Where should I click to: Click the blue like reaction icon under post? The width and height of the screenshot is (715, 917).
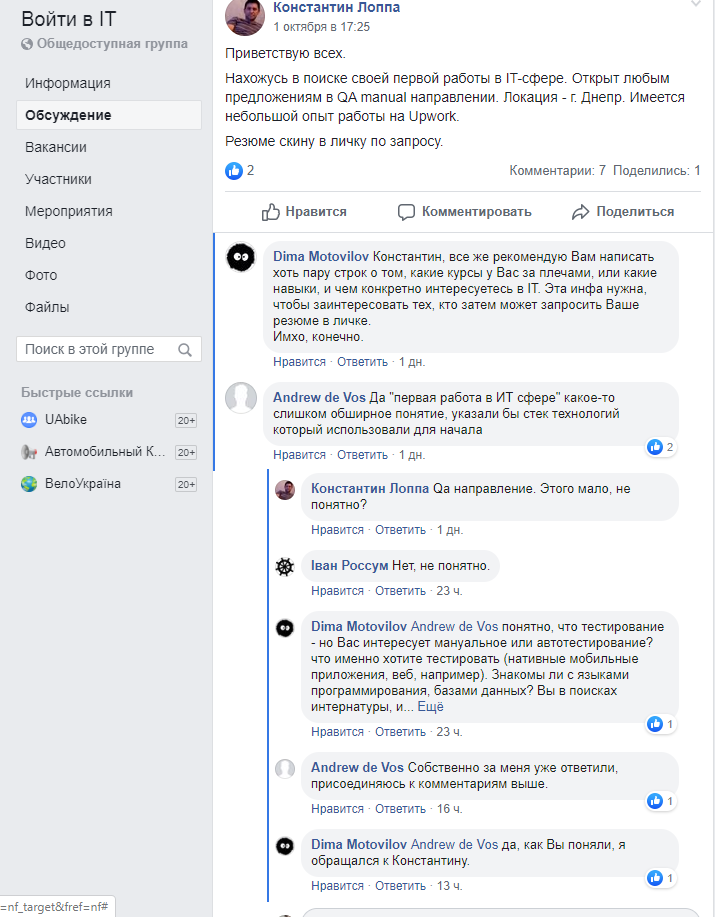point(234,171)
